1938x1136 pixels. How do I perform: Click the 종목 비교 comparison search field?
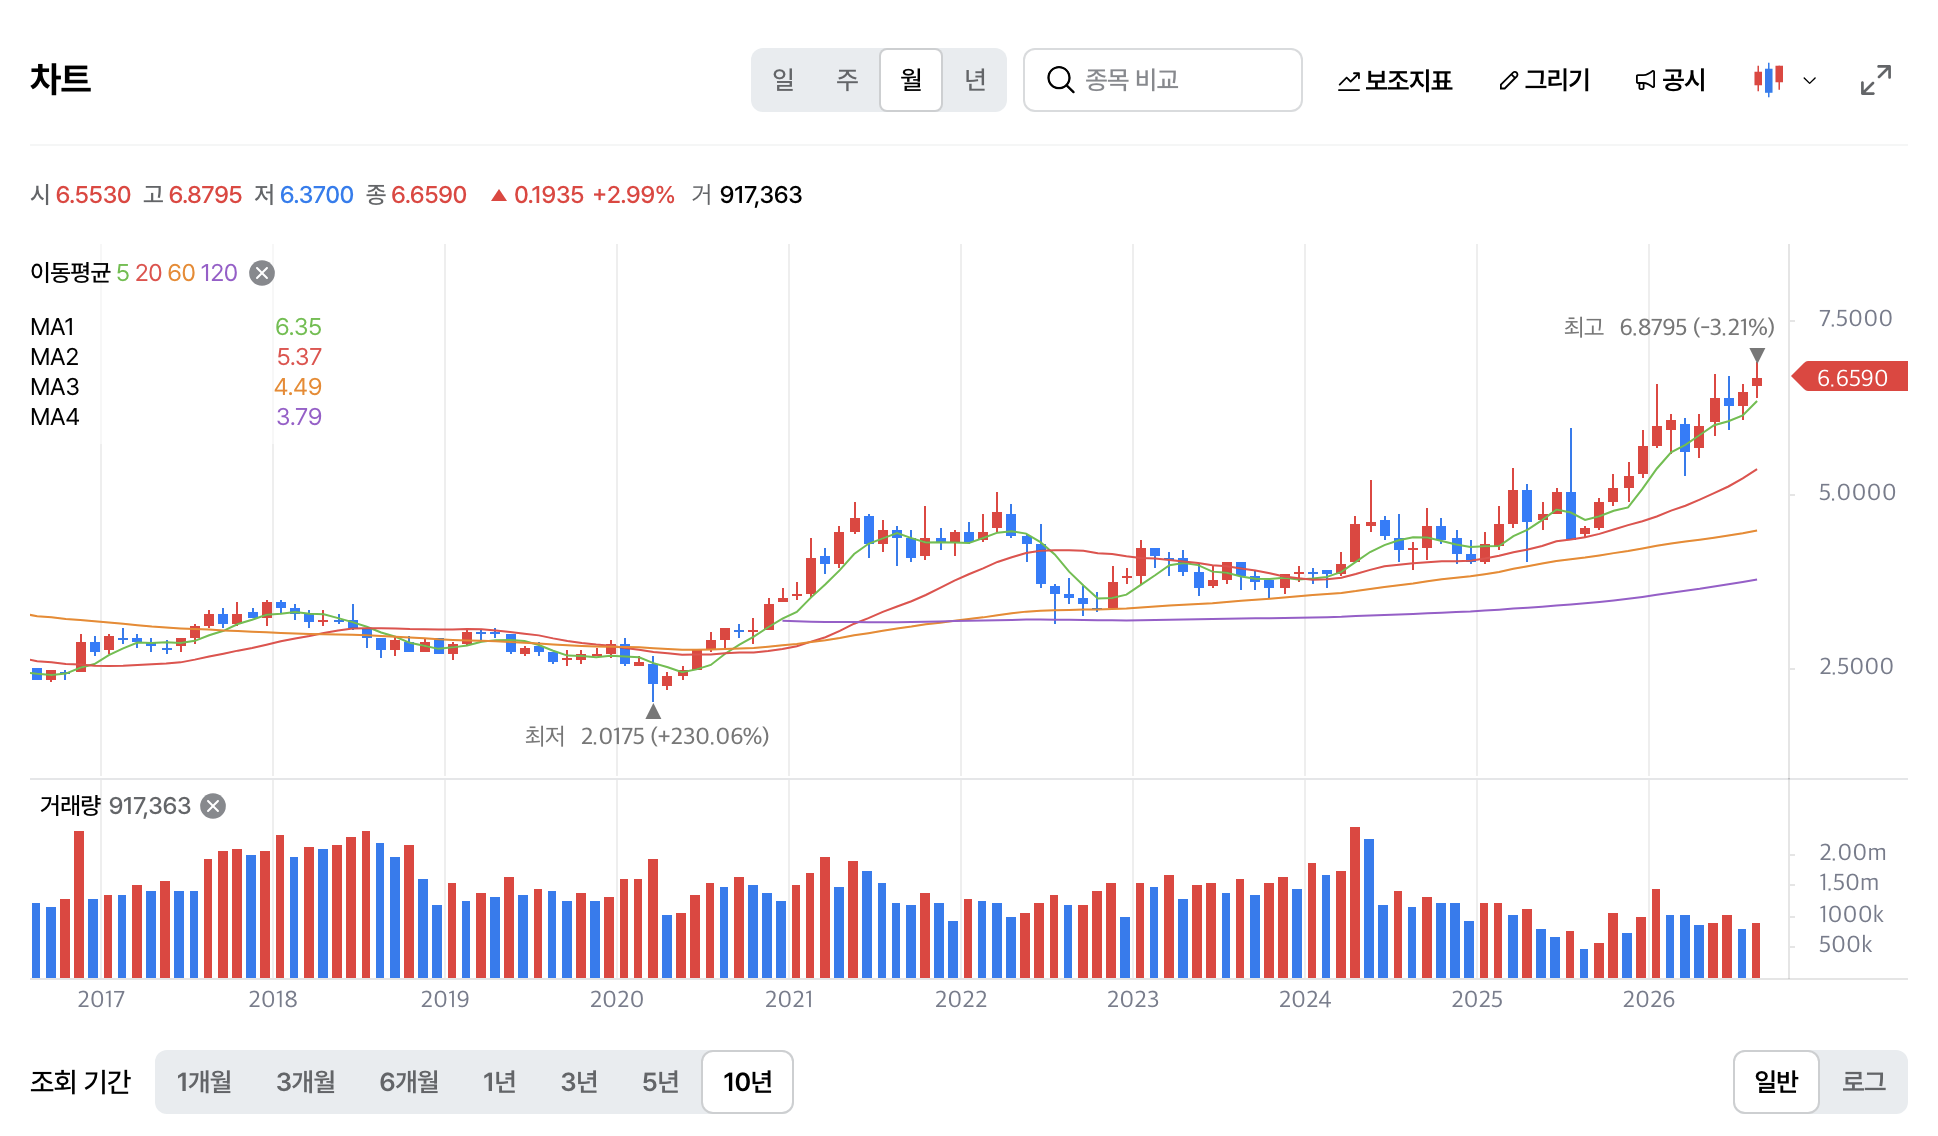1163,80
